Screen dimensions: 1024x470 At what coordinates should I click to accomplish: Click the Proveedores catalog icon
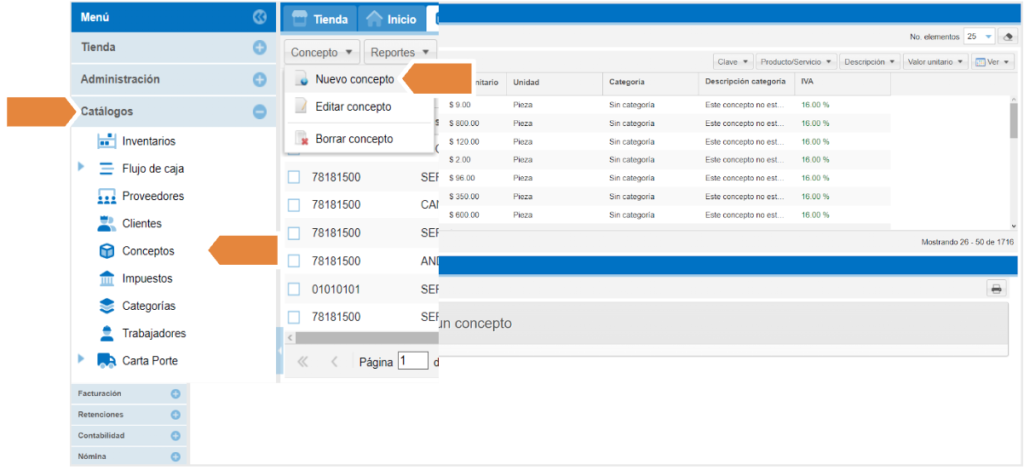click(x=107, y=196)
